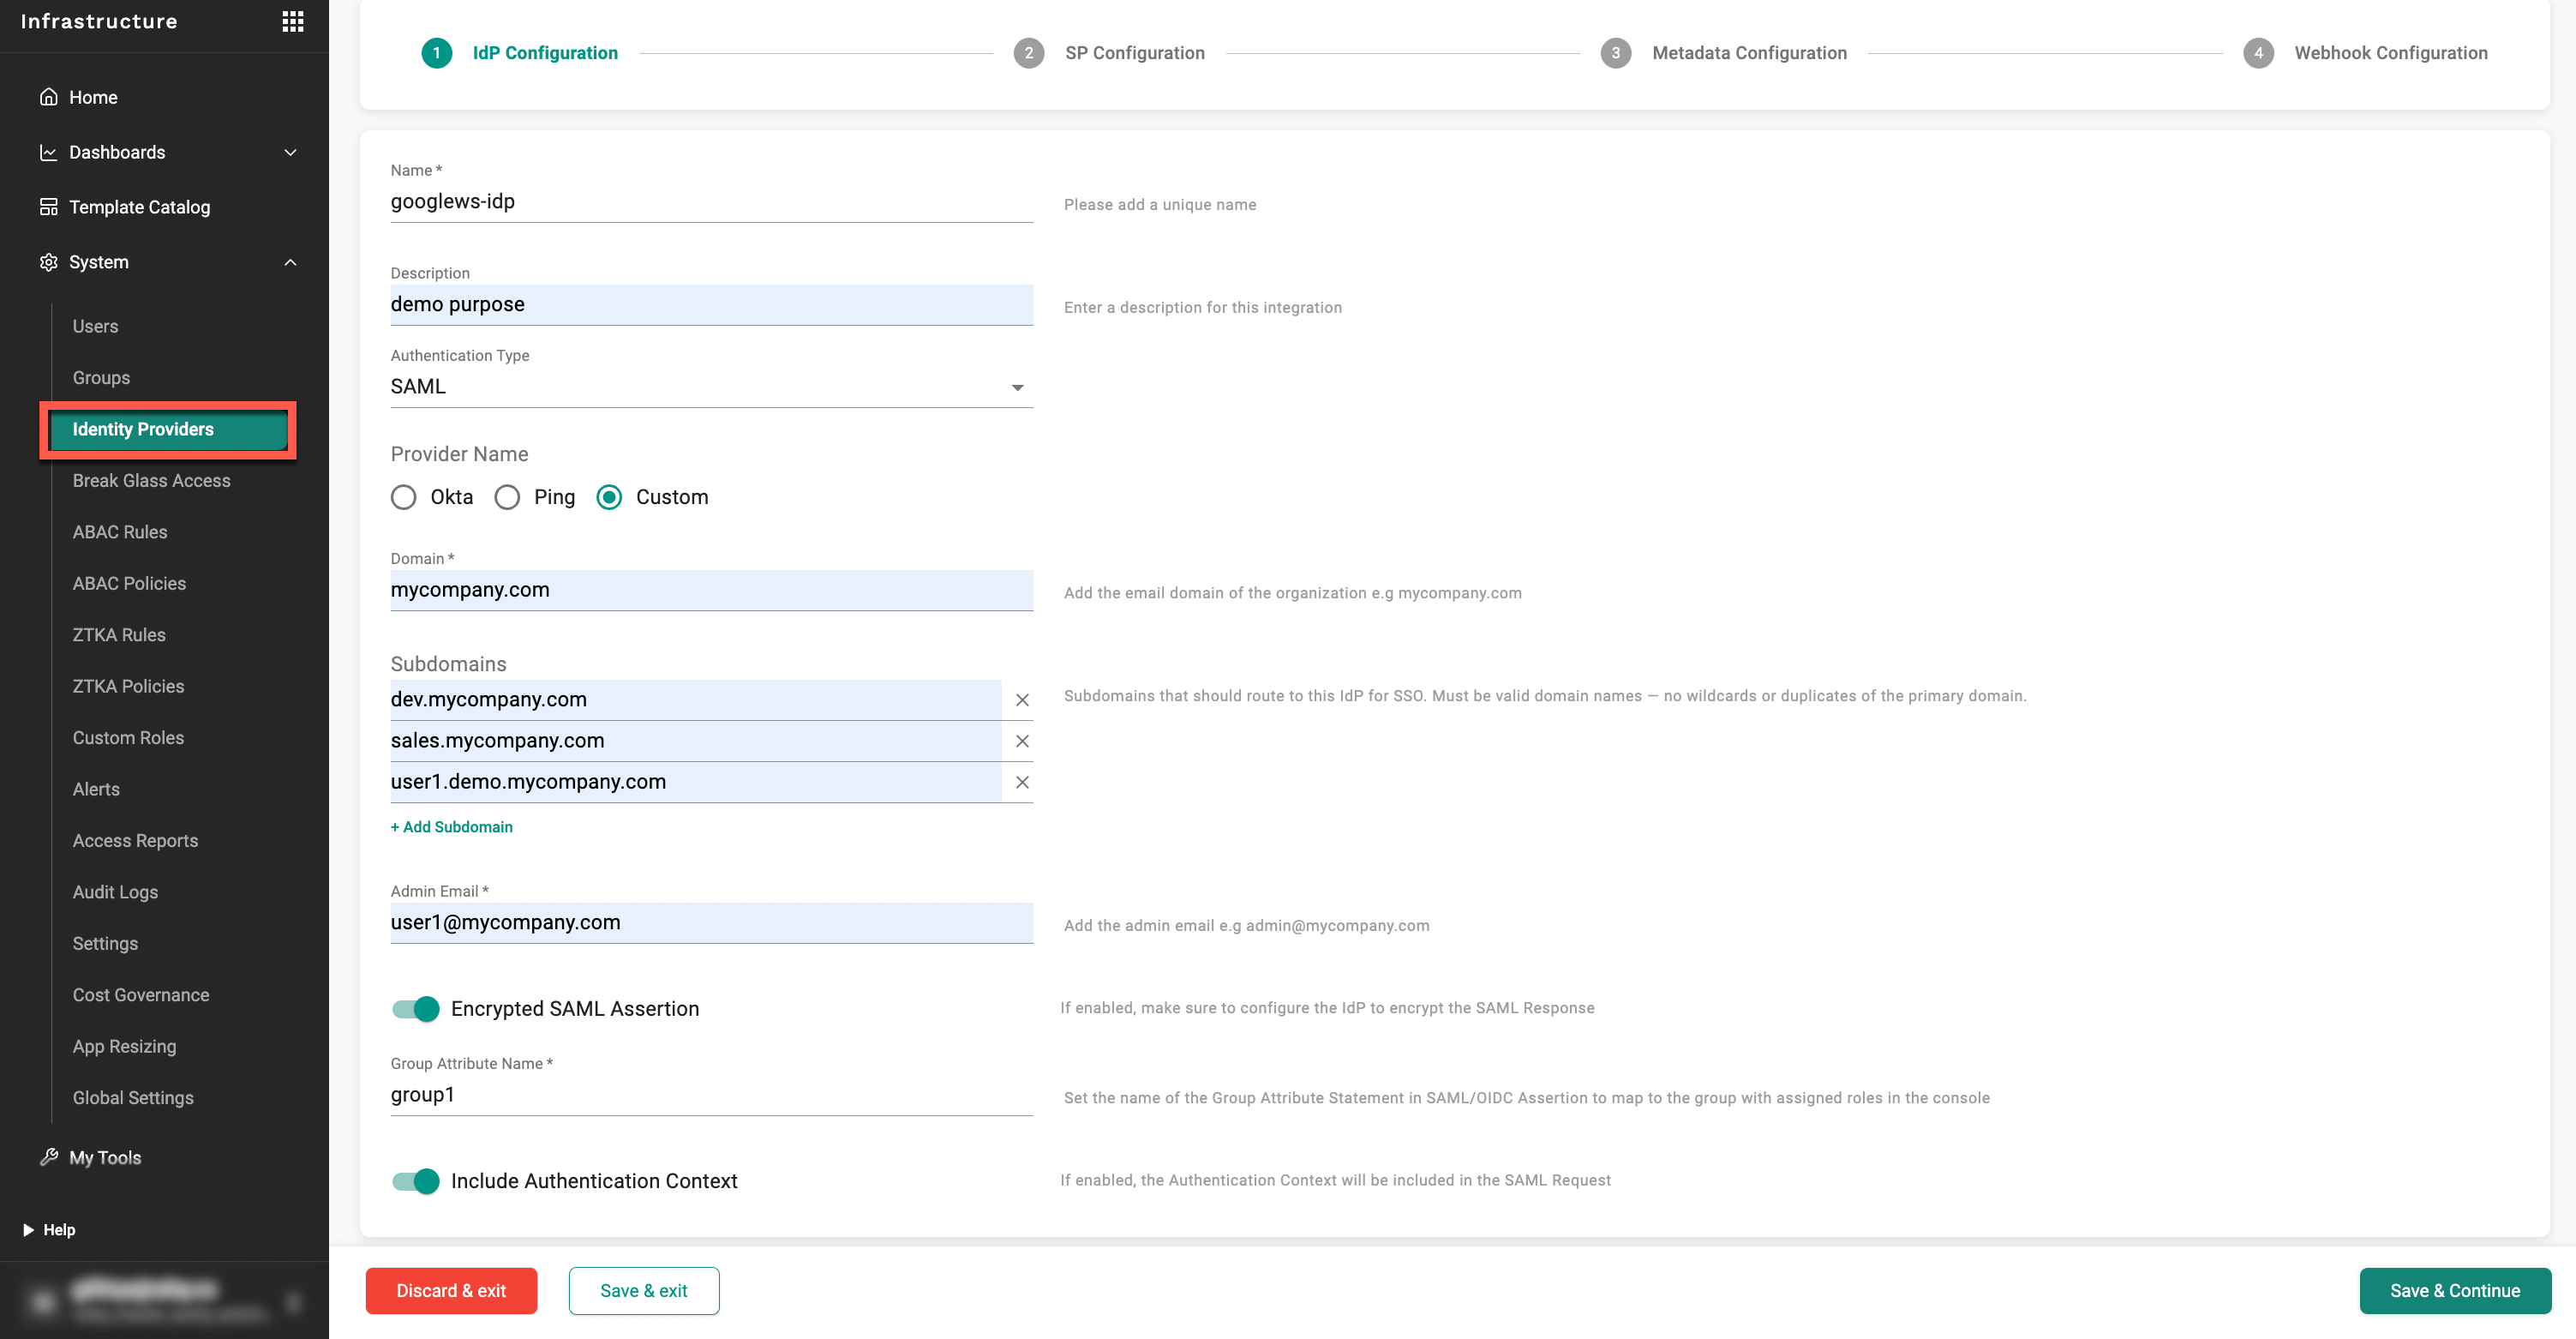This screenshot has height=1339, width=2576.
Task: Toggle Encrypted SAML Assertion switch
Action: coord(416,1009)
